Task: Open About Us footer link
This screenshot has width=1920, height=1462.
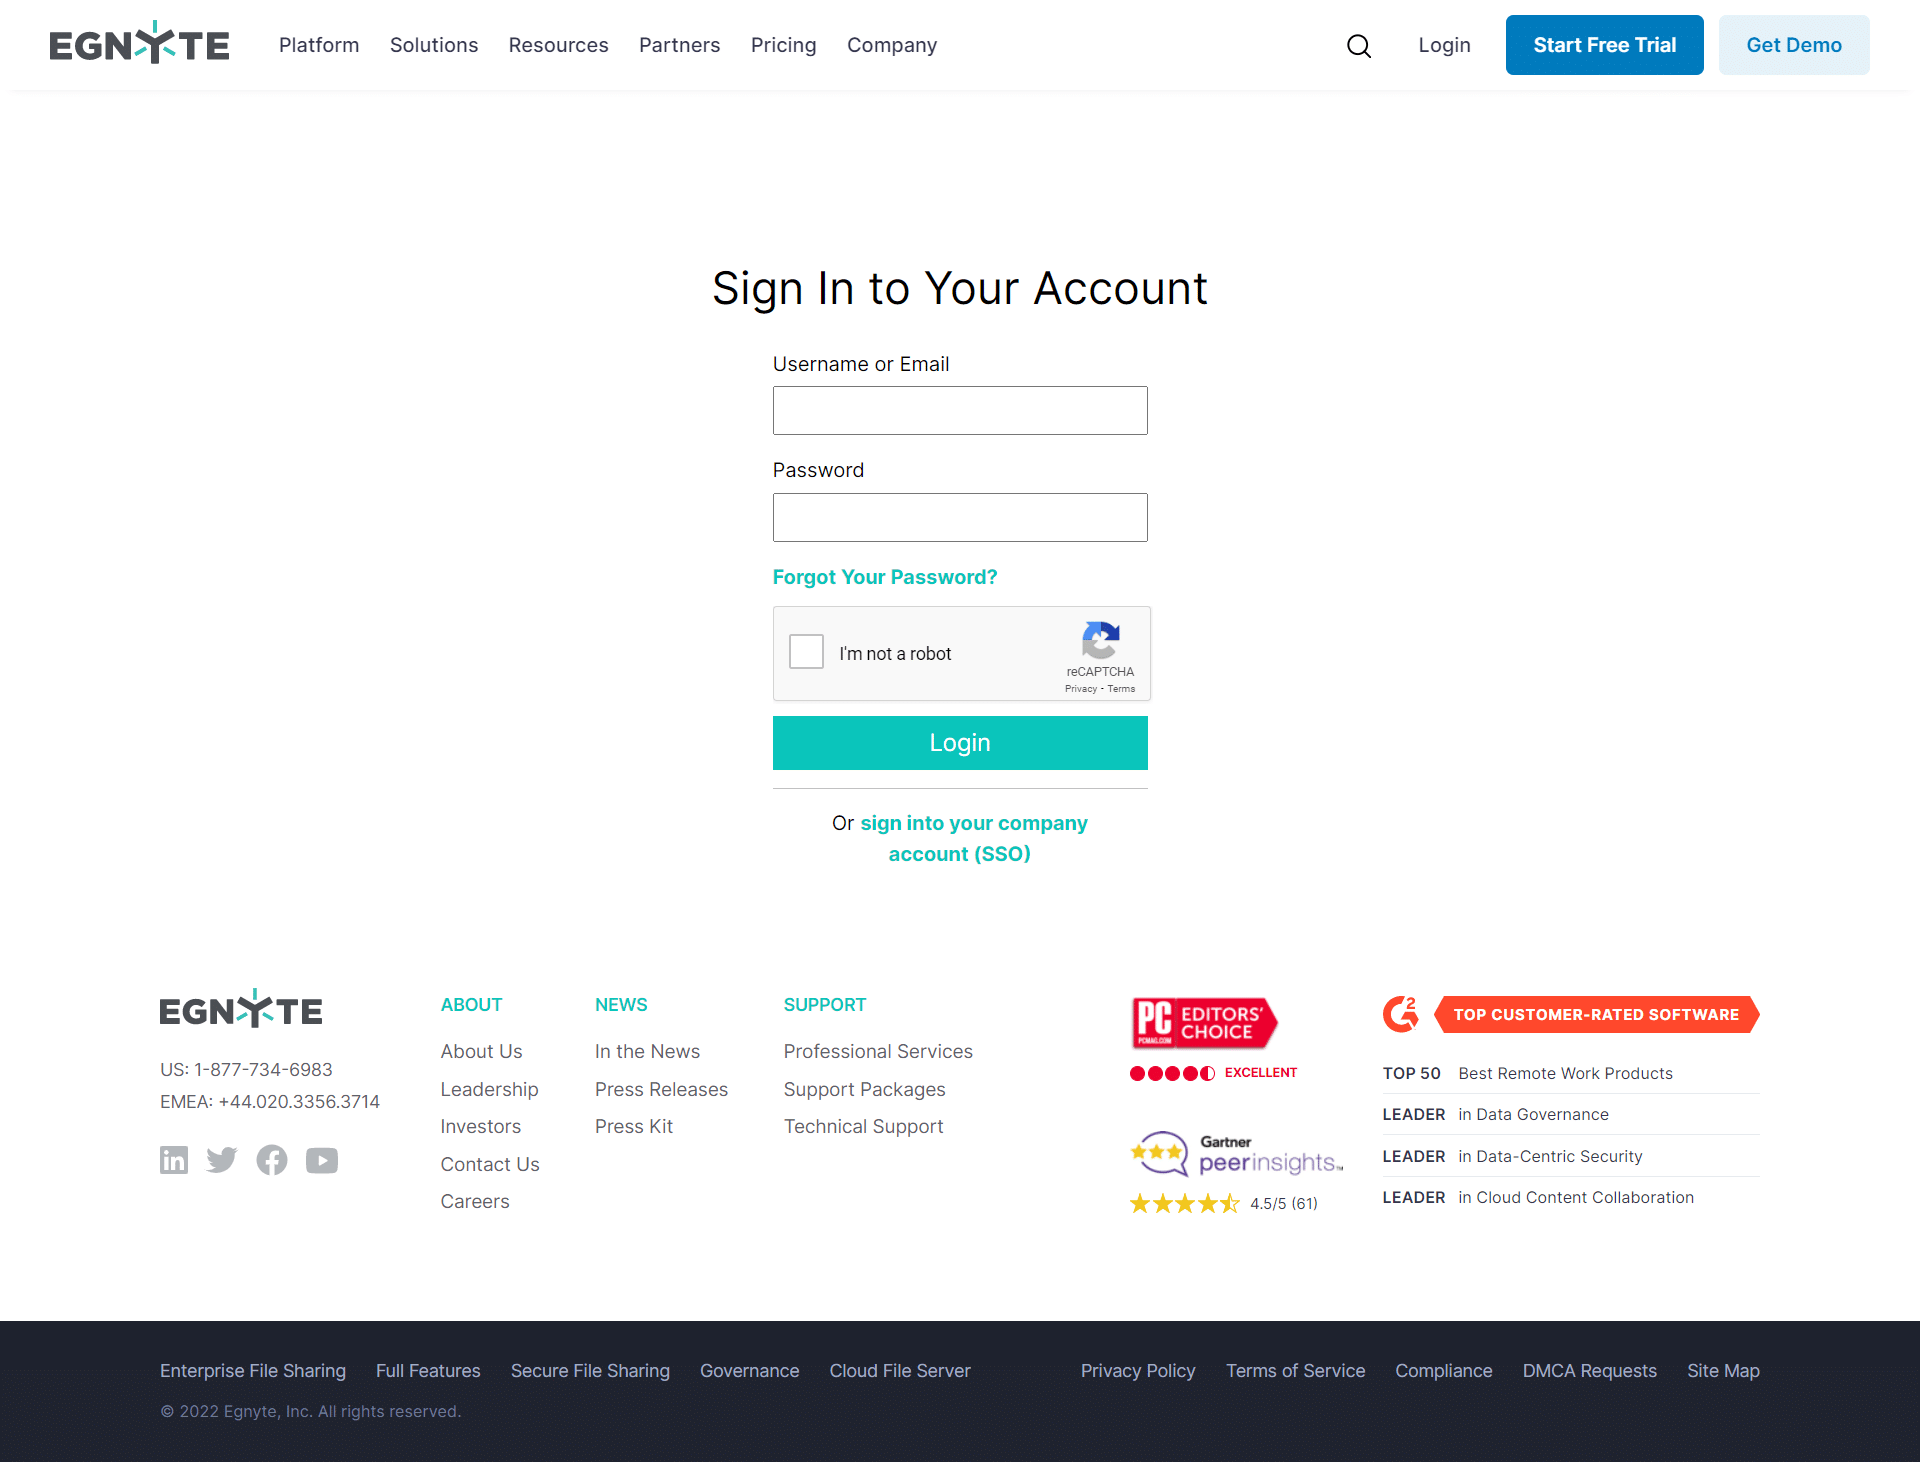Action: point(481,1051)
